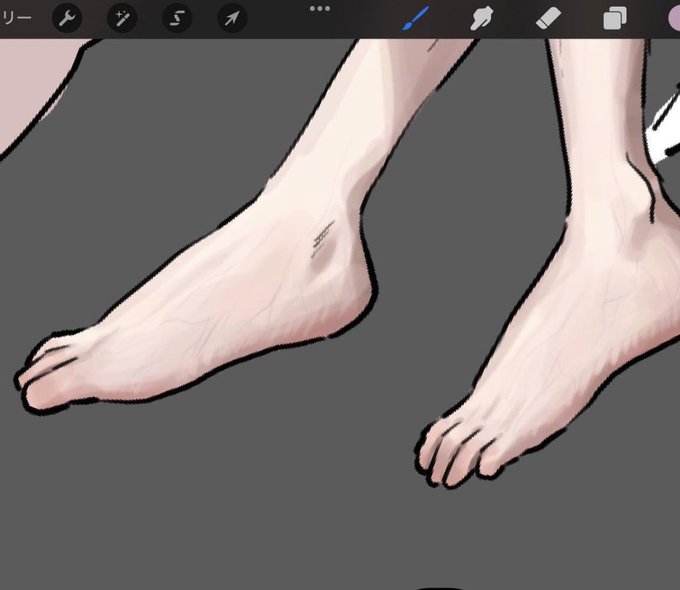Open the Actions wrench menu
Screen dimensions: 680x590
point(67,18)
